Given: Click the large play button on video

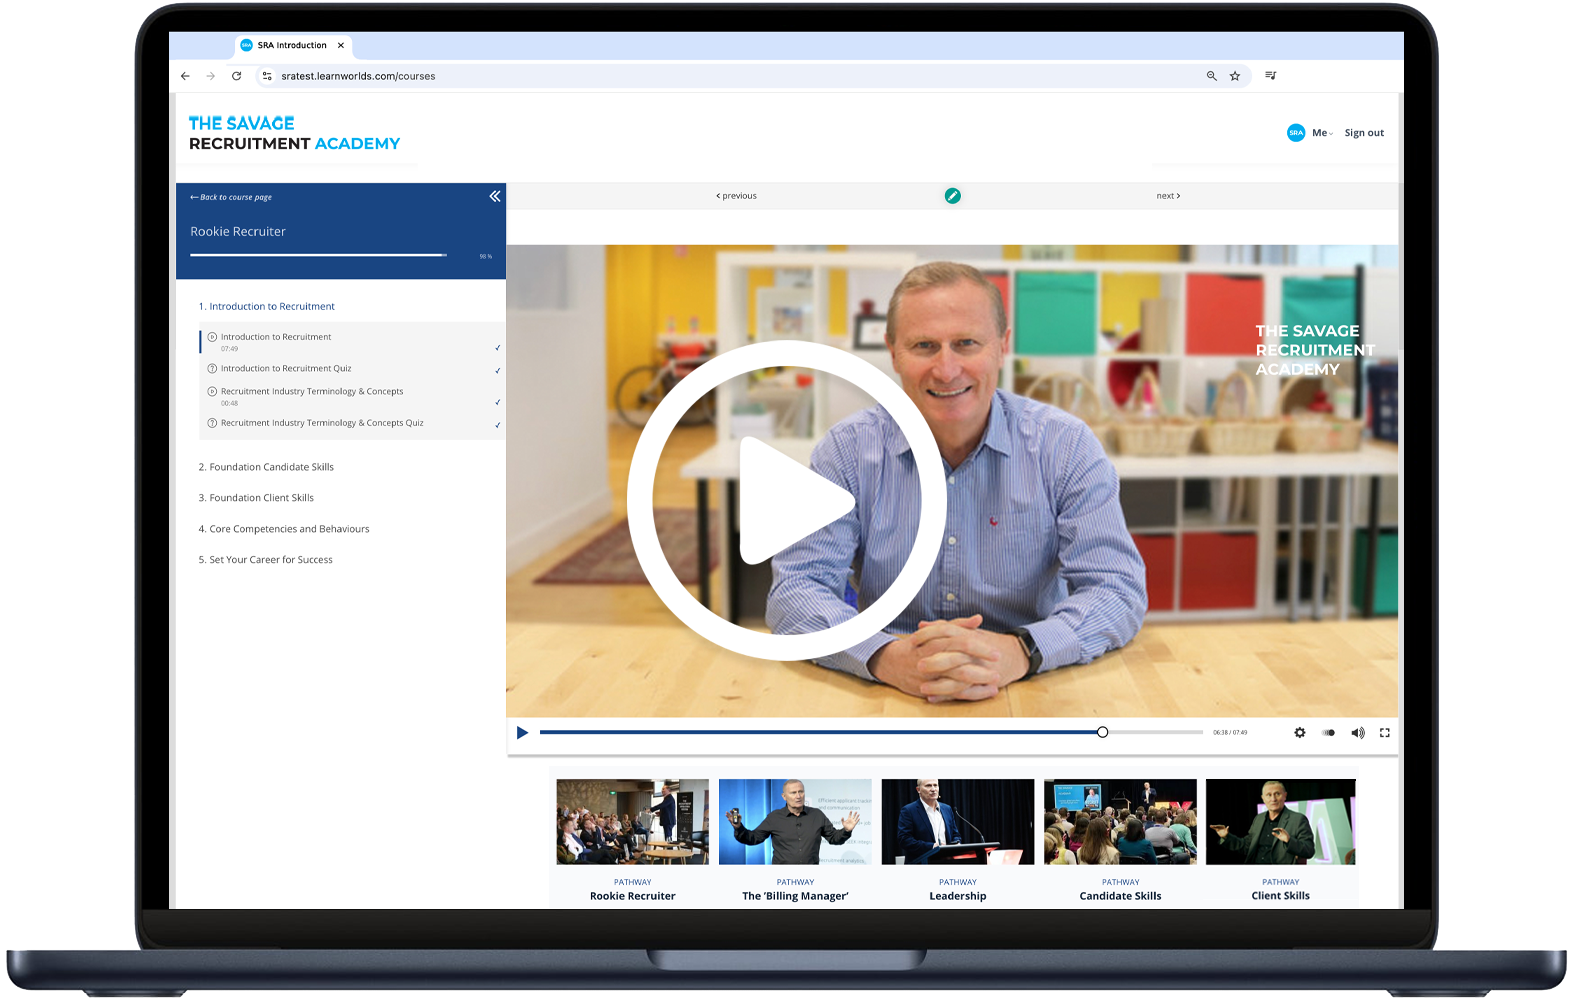Looking at the screenshot, I should [x=787, y=500].
